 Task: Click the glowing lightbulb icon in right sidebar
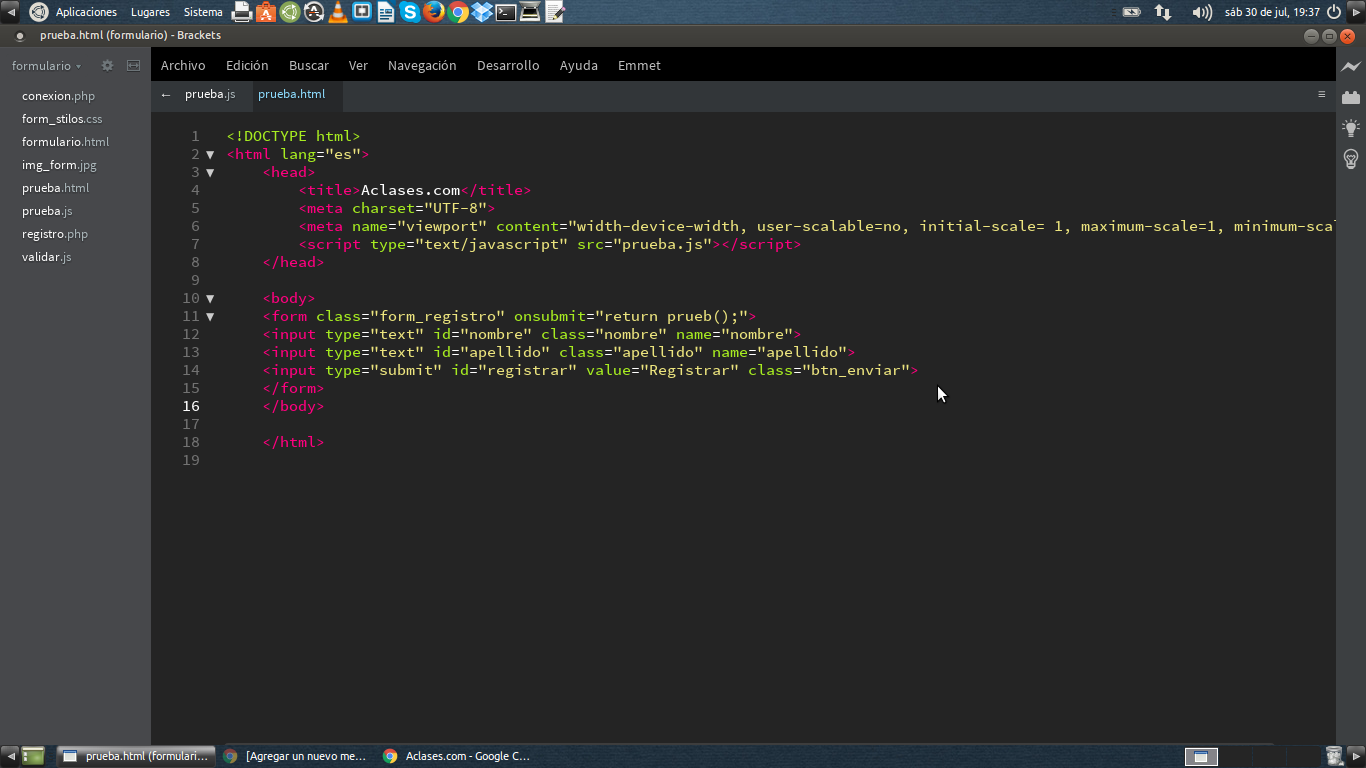tap(1351, 128)
